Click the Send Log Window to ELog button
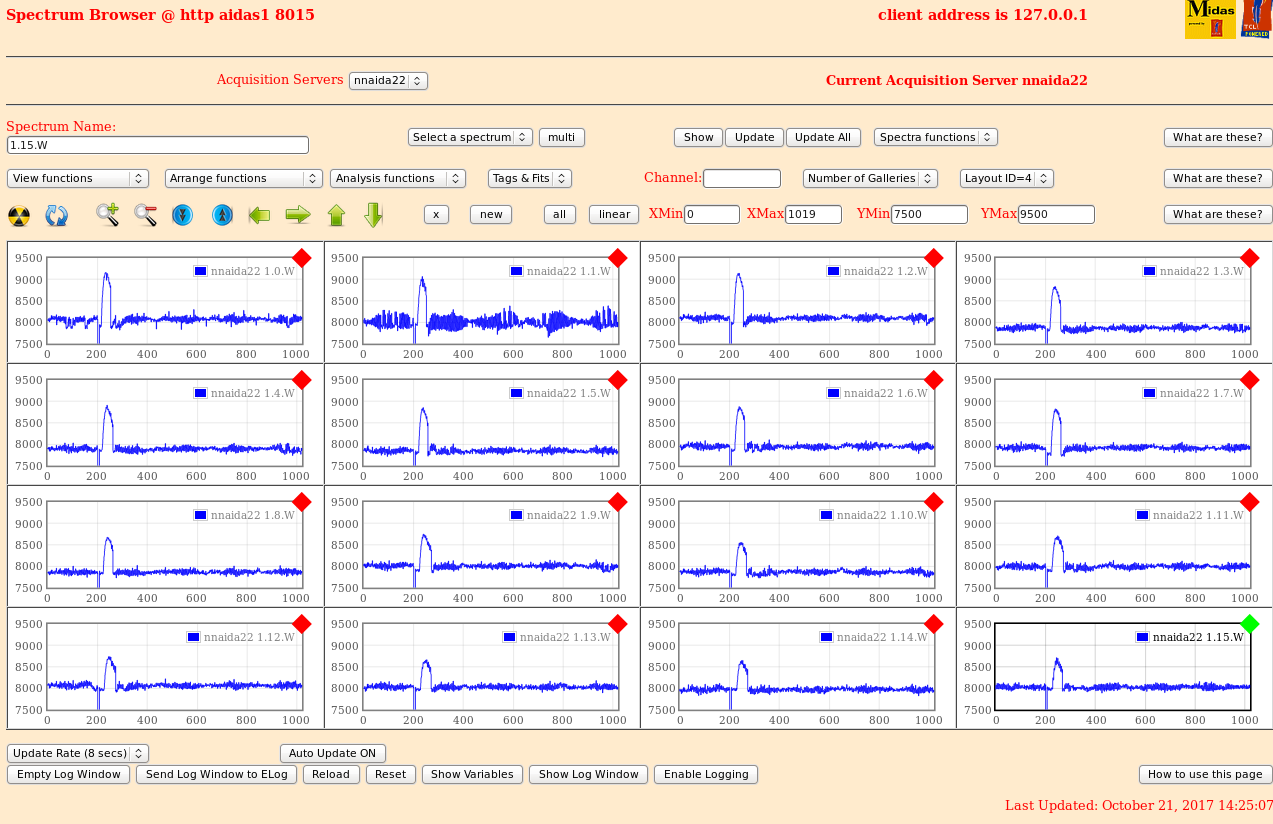 [x=216, y=774]
